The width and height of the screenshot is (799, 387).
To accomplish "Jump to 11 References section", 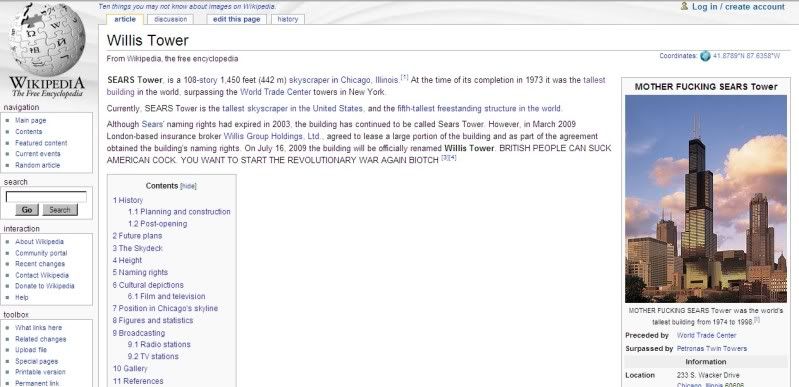I will [138, 381].
